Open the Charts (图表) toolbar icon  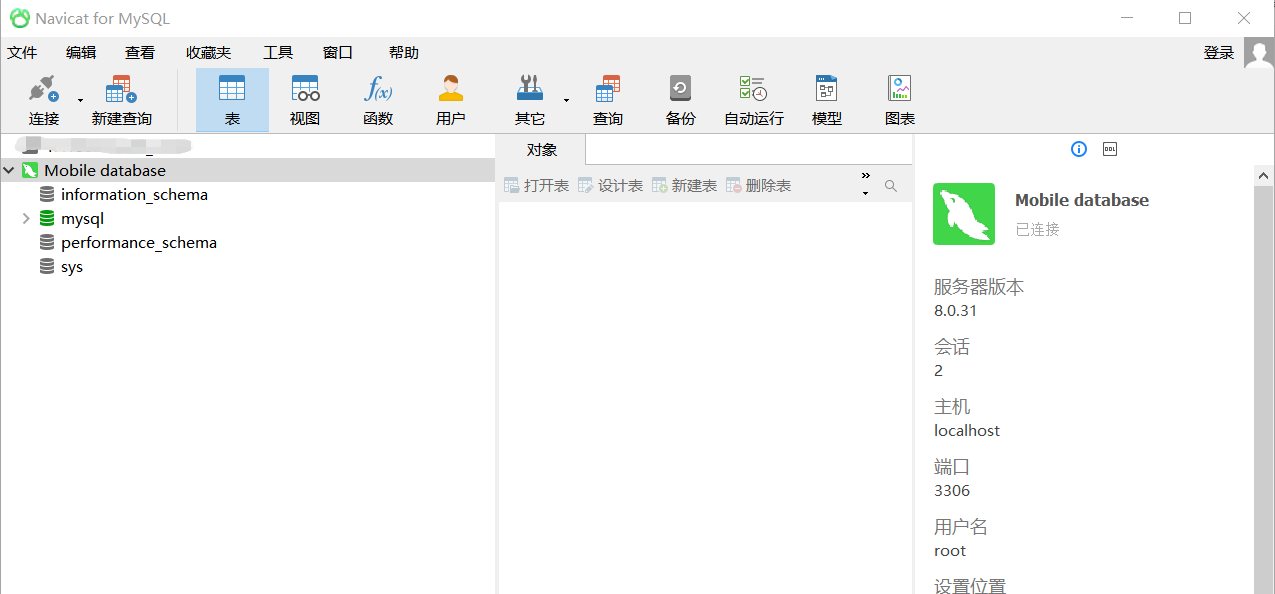(900, 89)
